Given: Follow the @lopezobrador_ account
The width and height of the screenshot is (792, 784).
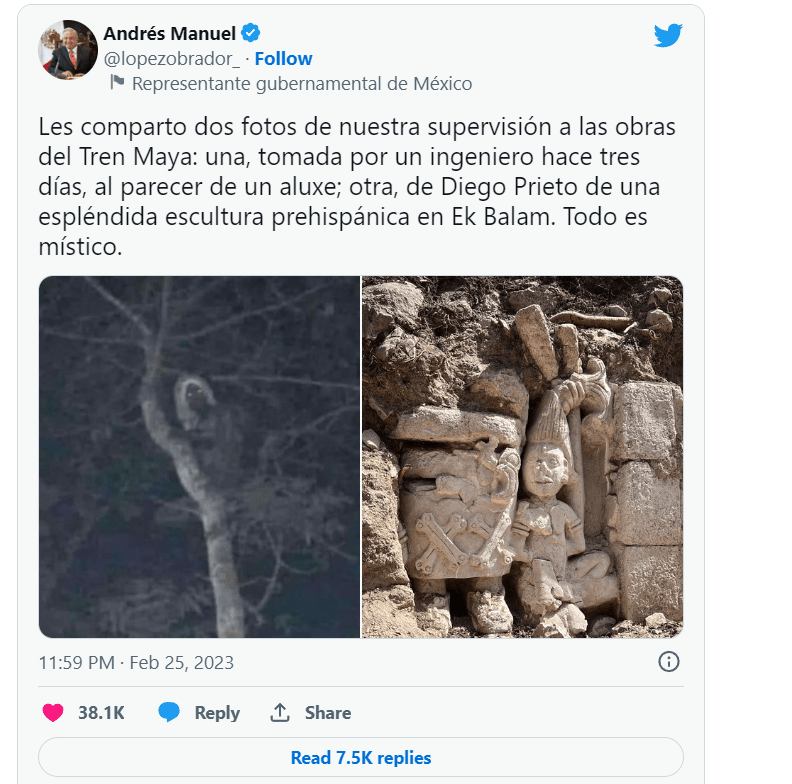Looking at the screenshot, I should click(x=283, y=59).
